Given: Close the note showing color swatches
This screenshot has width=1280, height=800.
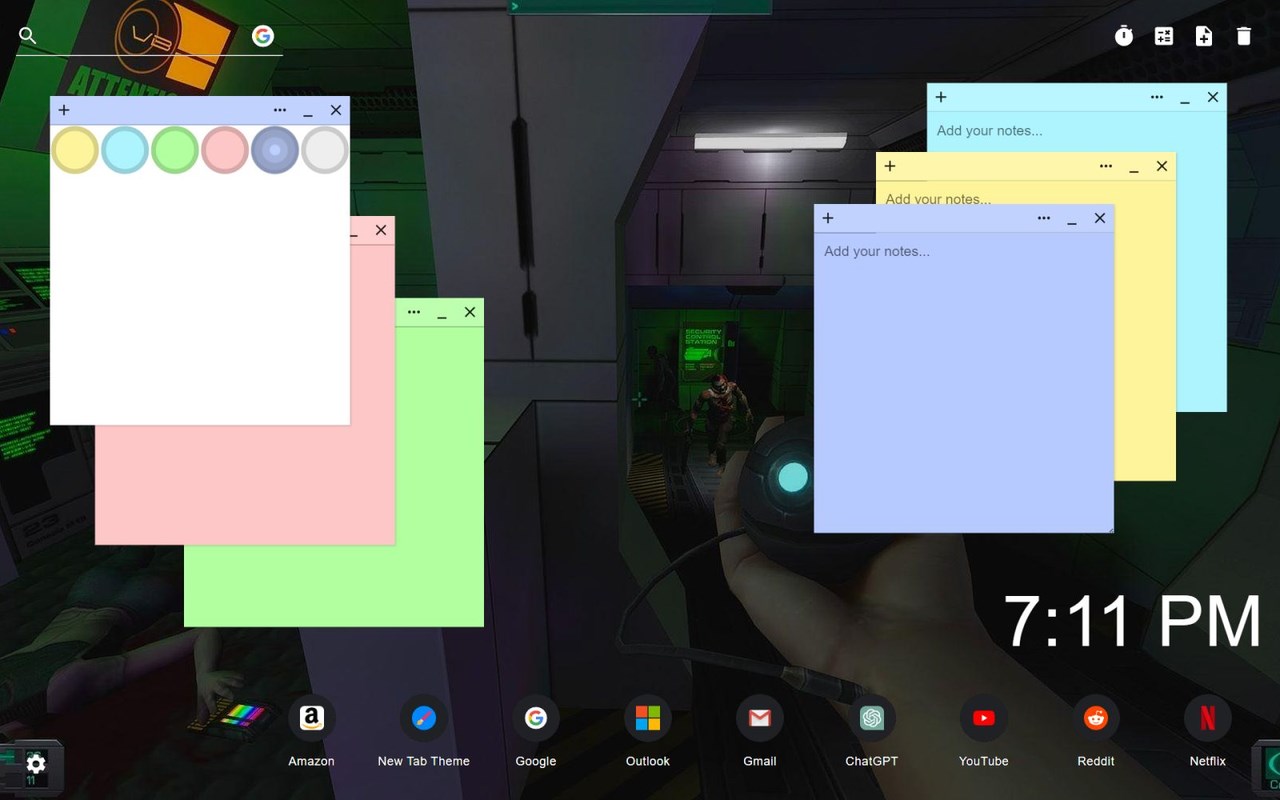Looking at the screenshot, I should pyautogui.click(x=336, y=110).
